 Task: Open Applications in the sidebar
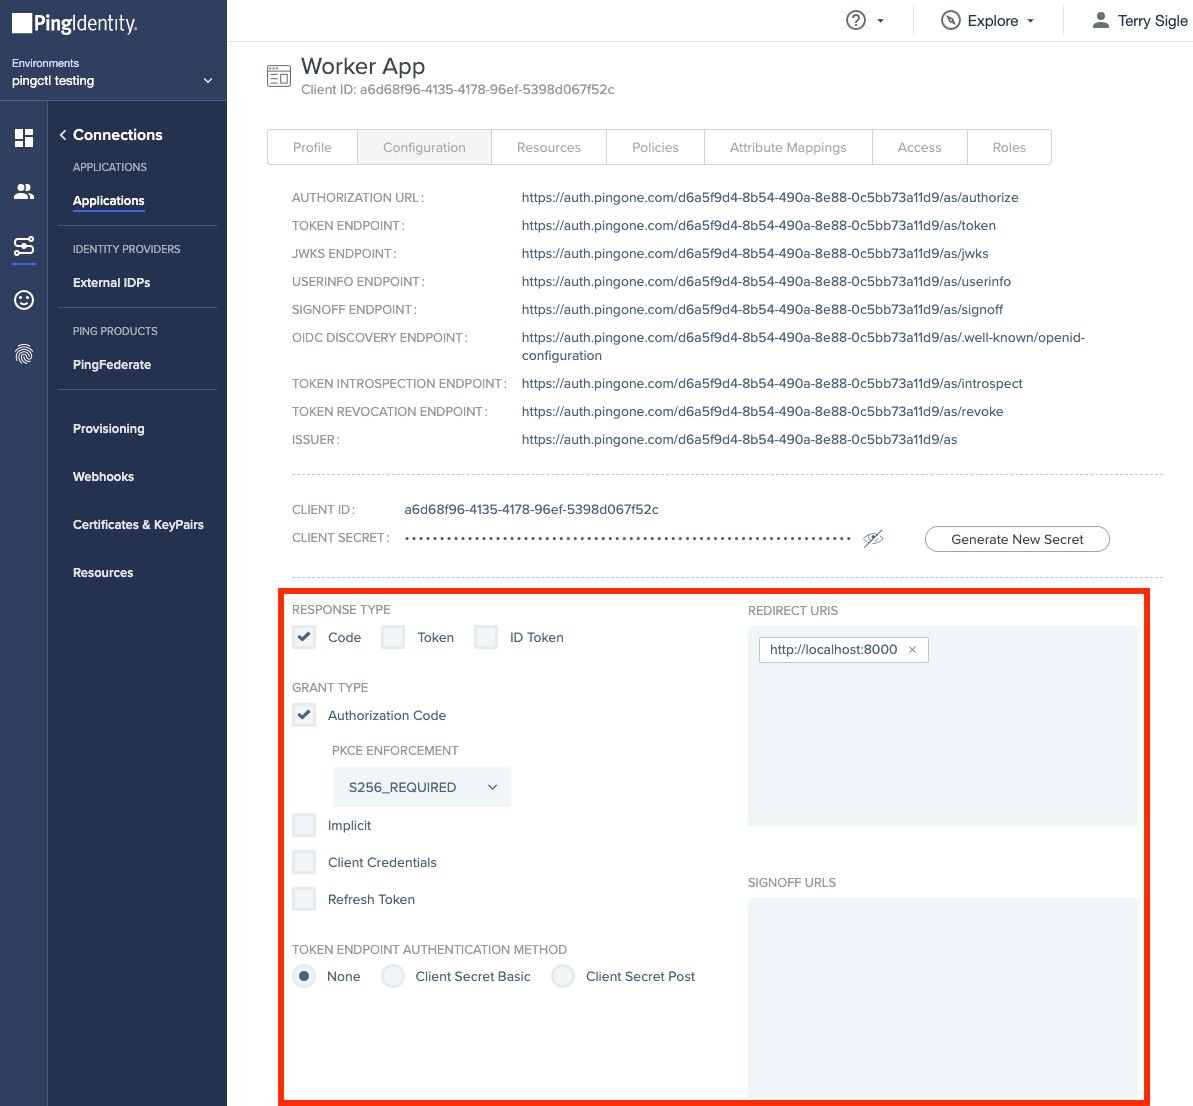pos(108,201)
